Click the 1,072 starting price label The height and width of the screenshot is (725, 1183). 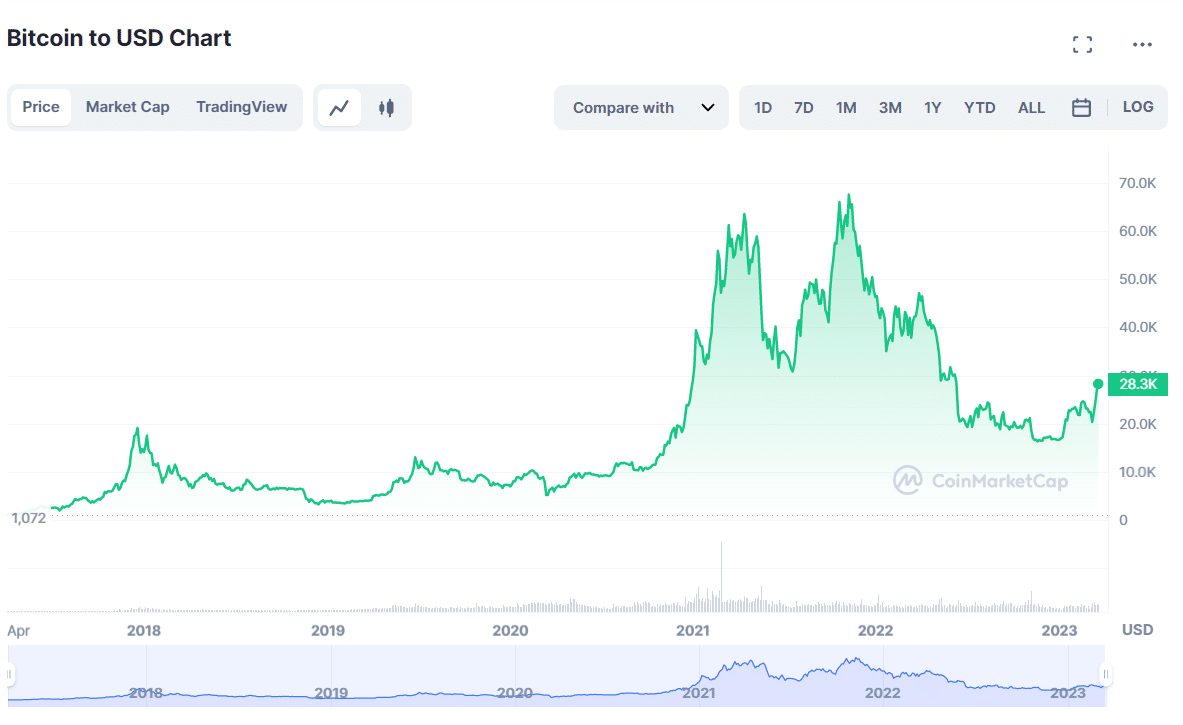point(29,518)
